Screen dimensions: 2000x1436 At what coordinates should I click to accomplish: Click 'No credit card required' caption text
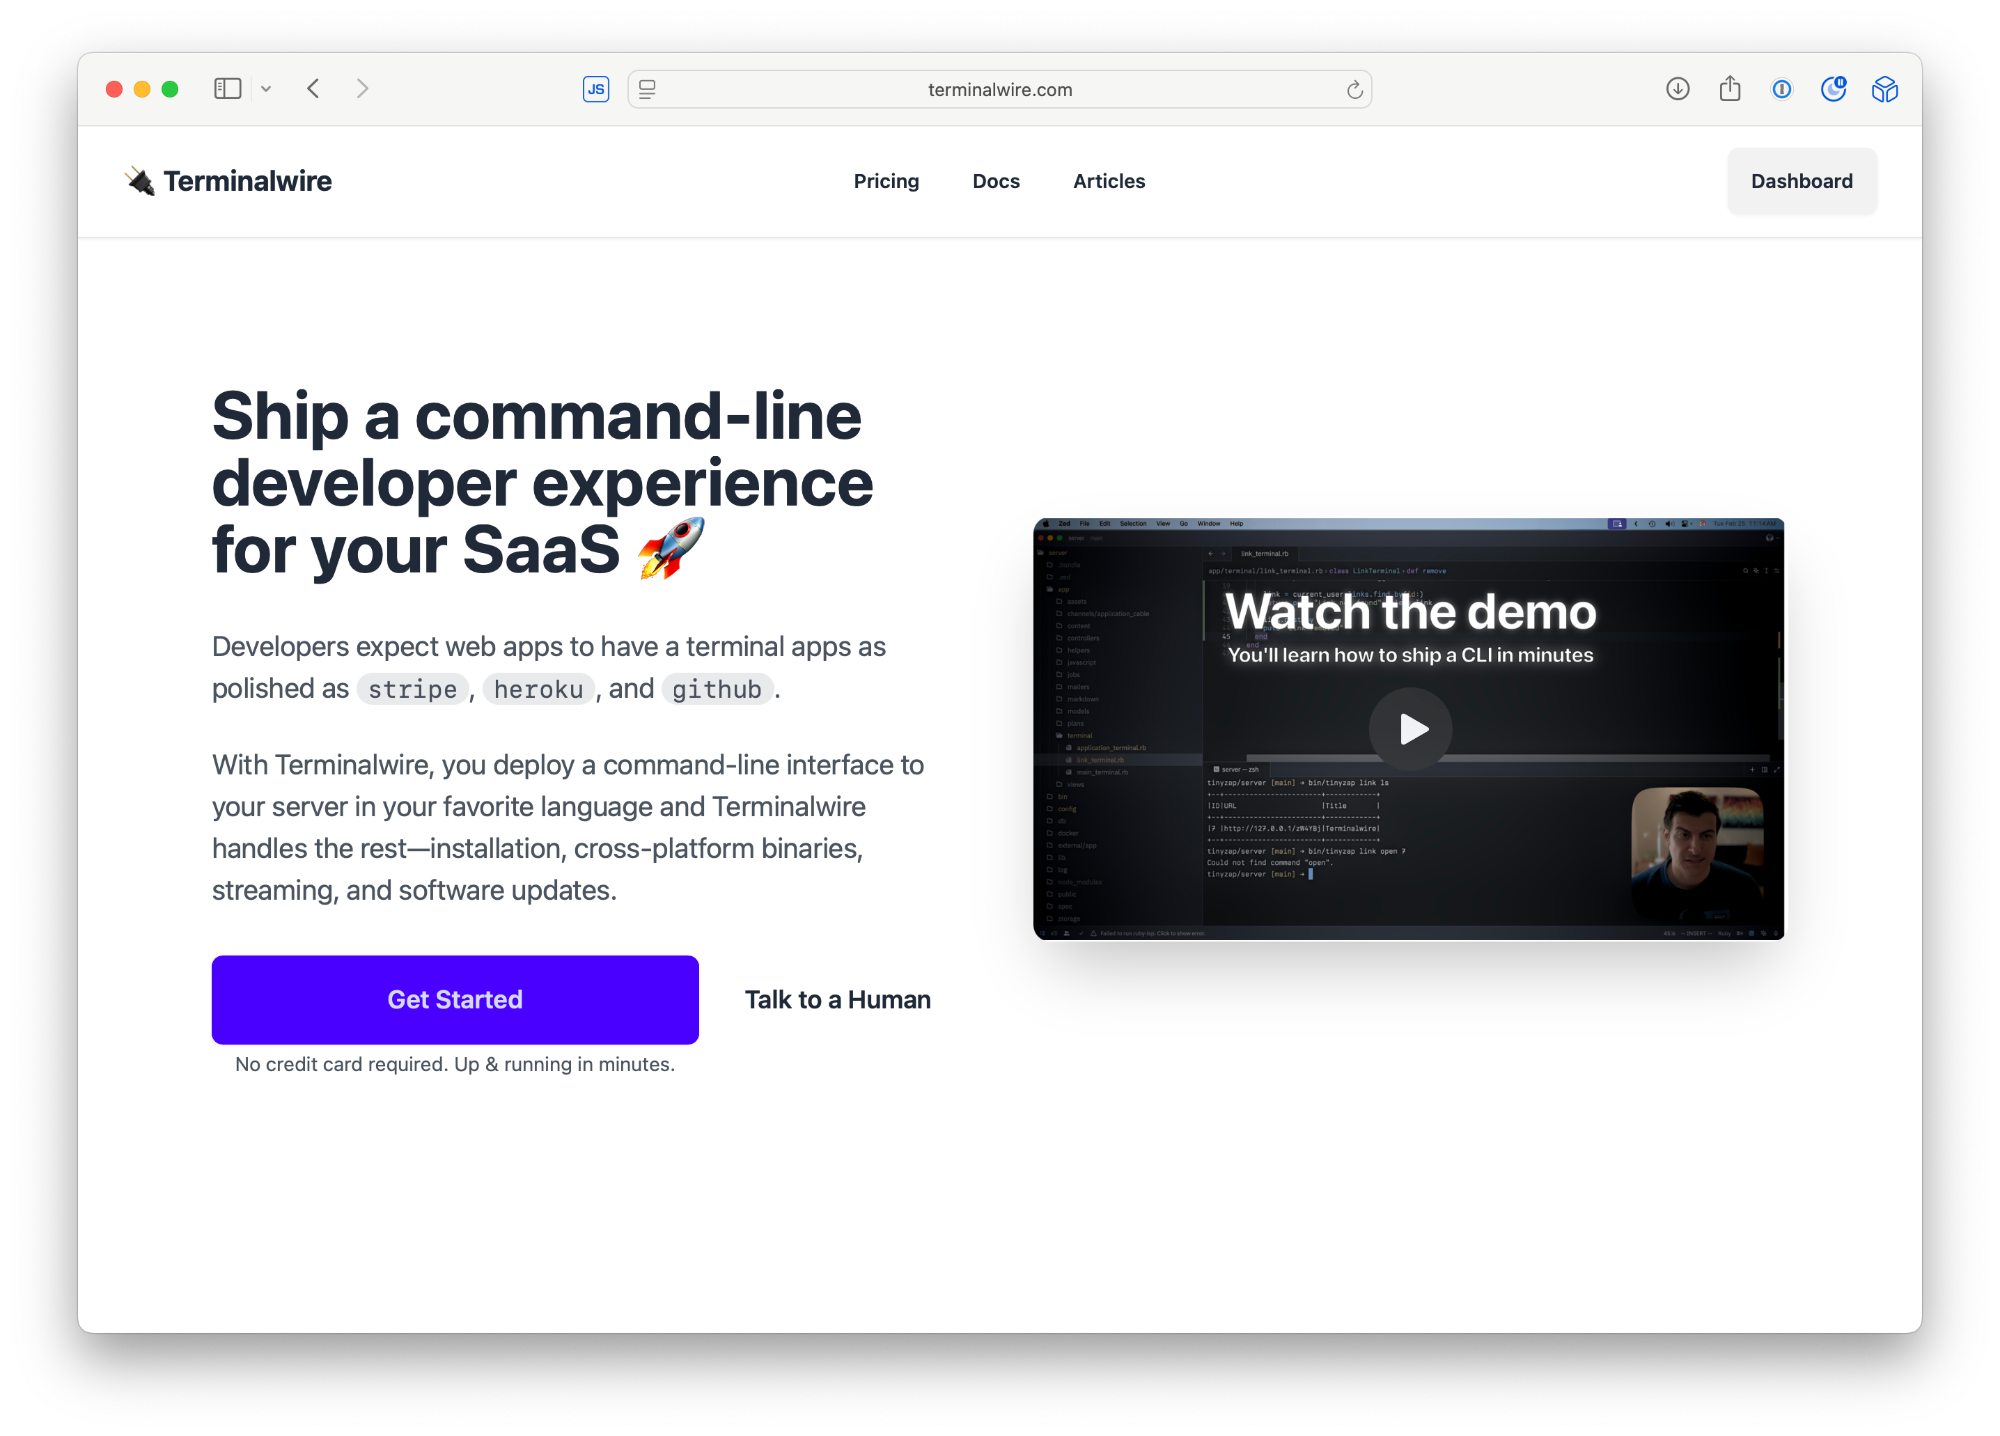[x=455, y=1064]
